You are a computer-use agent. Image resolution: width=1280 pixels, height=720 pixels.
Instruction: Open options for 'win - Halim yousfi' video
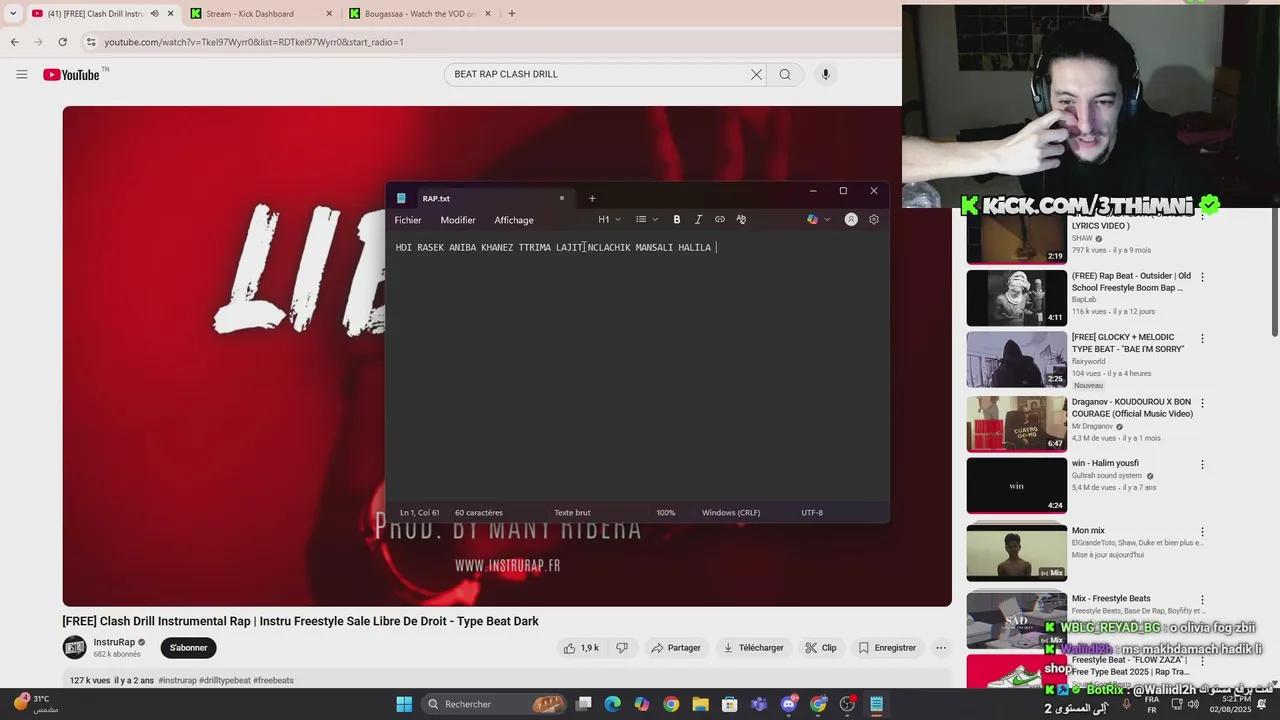[1202, 465]
